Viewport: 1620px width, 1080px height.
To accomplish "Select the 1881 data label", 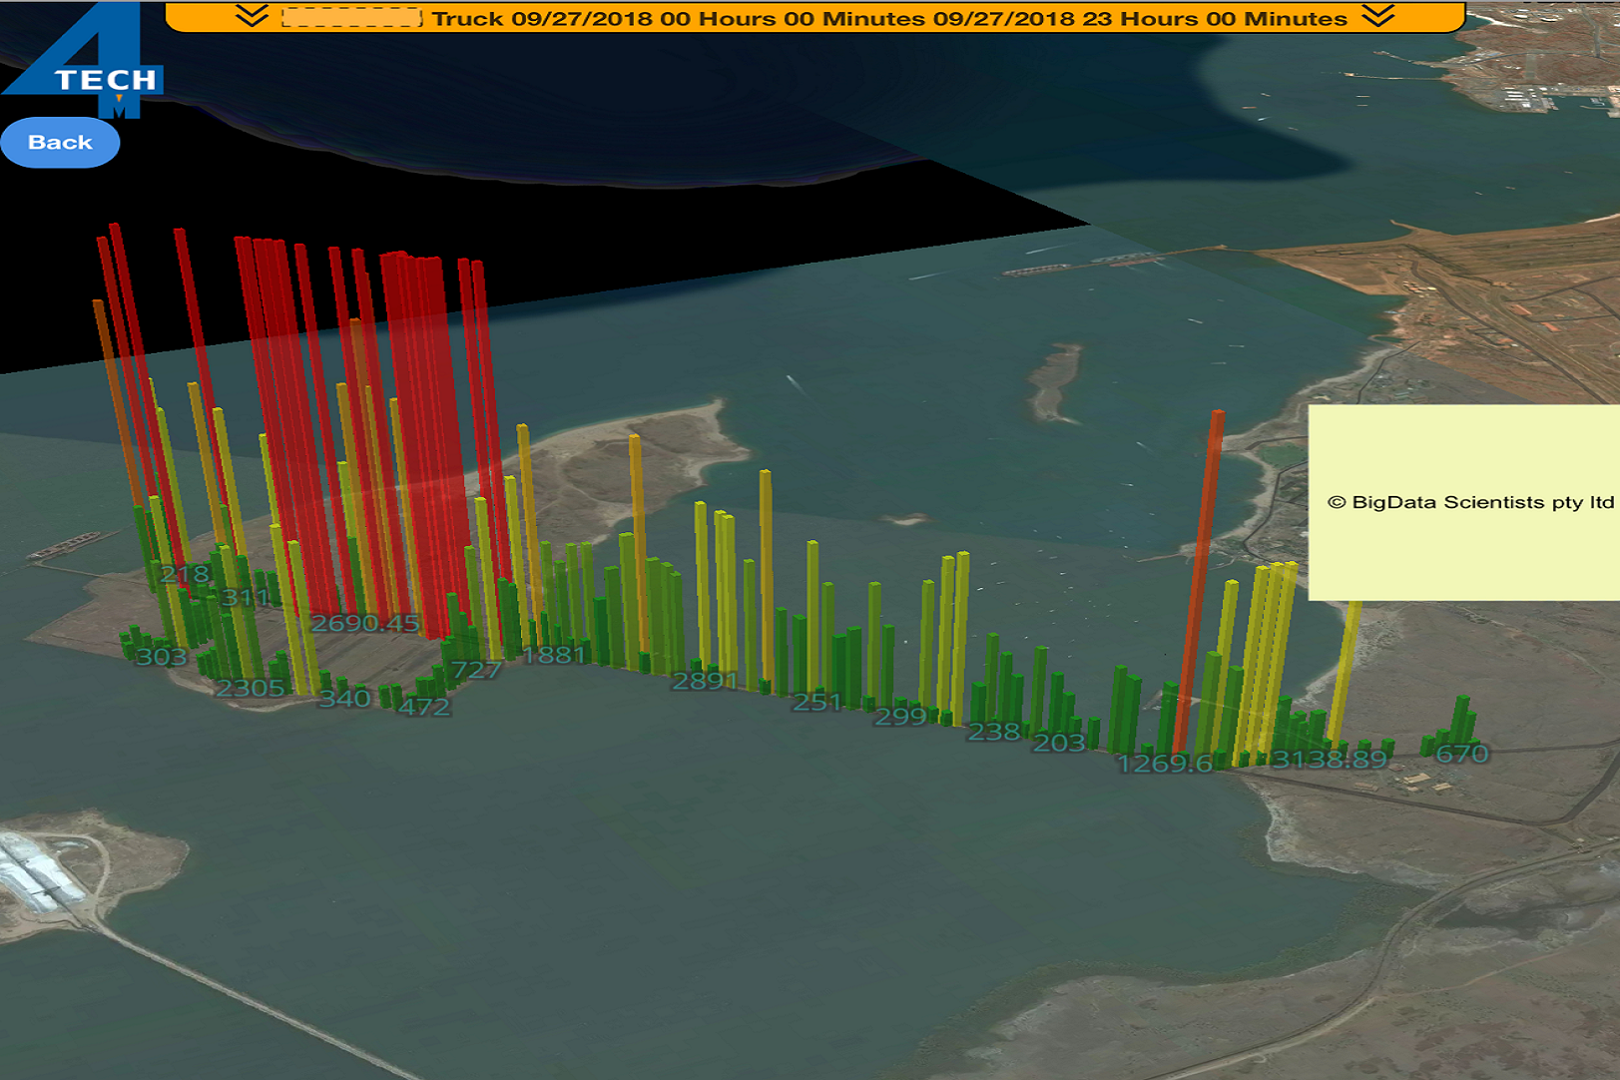I will (553, 655).
